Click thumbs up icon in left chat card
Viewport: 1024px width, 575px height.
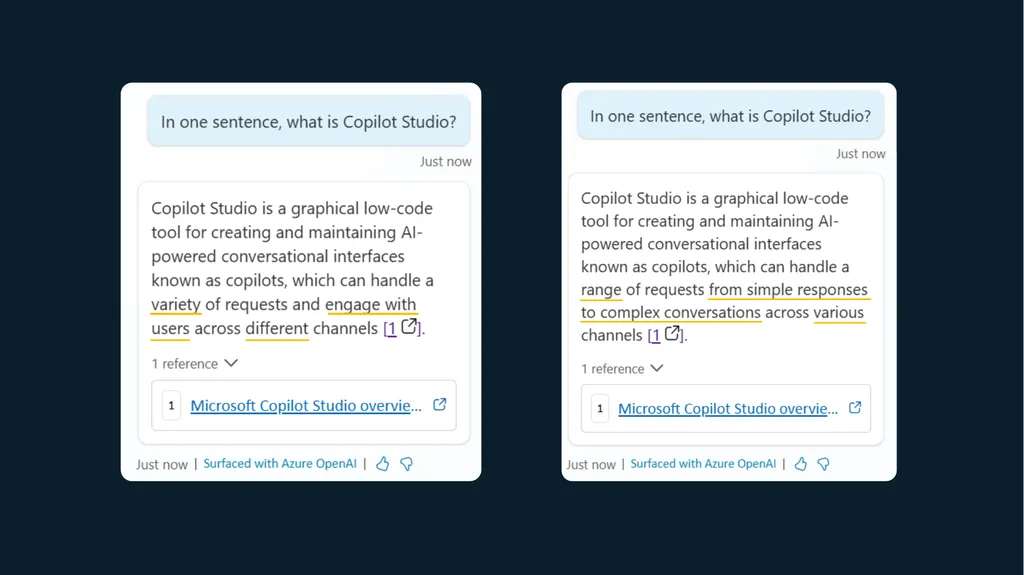(383, 464)
